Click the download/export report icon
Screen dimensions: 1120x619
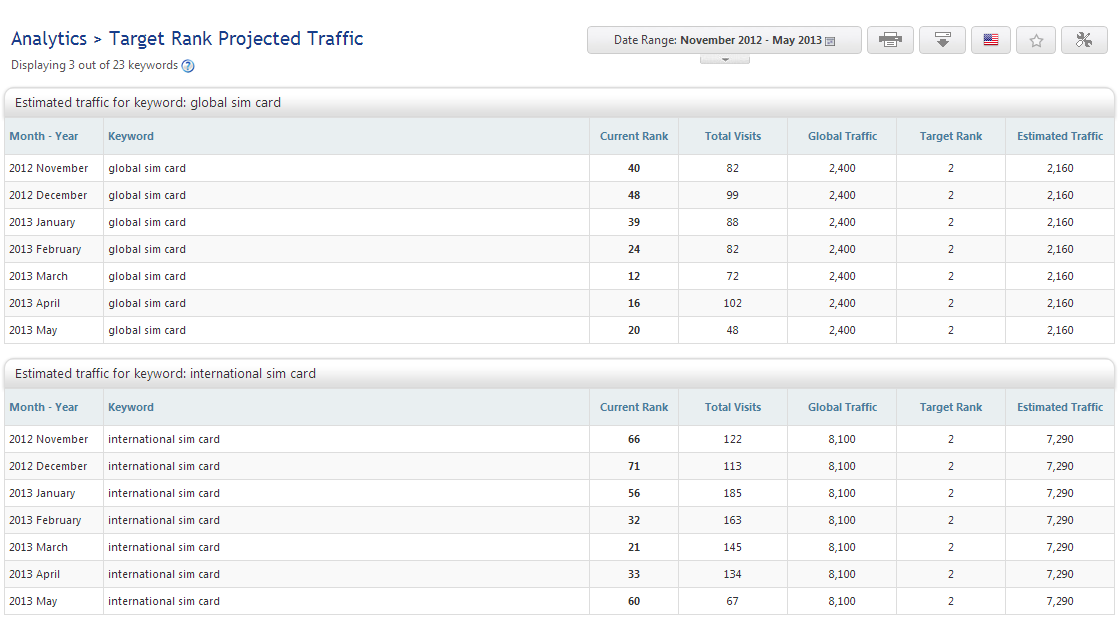click(941, 40)
